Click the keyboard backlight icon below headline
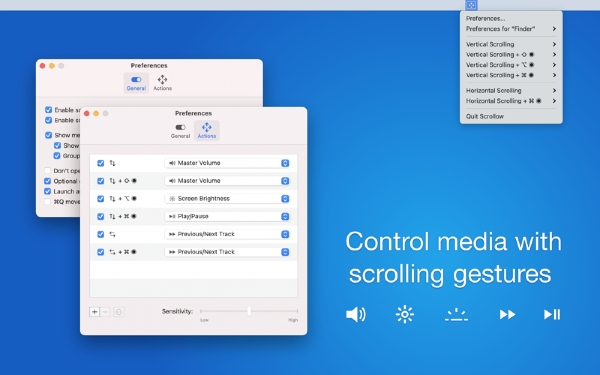 tap(456, 315)
